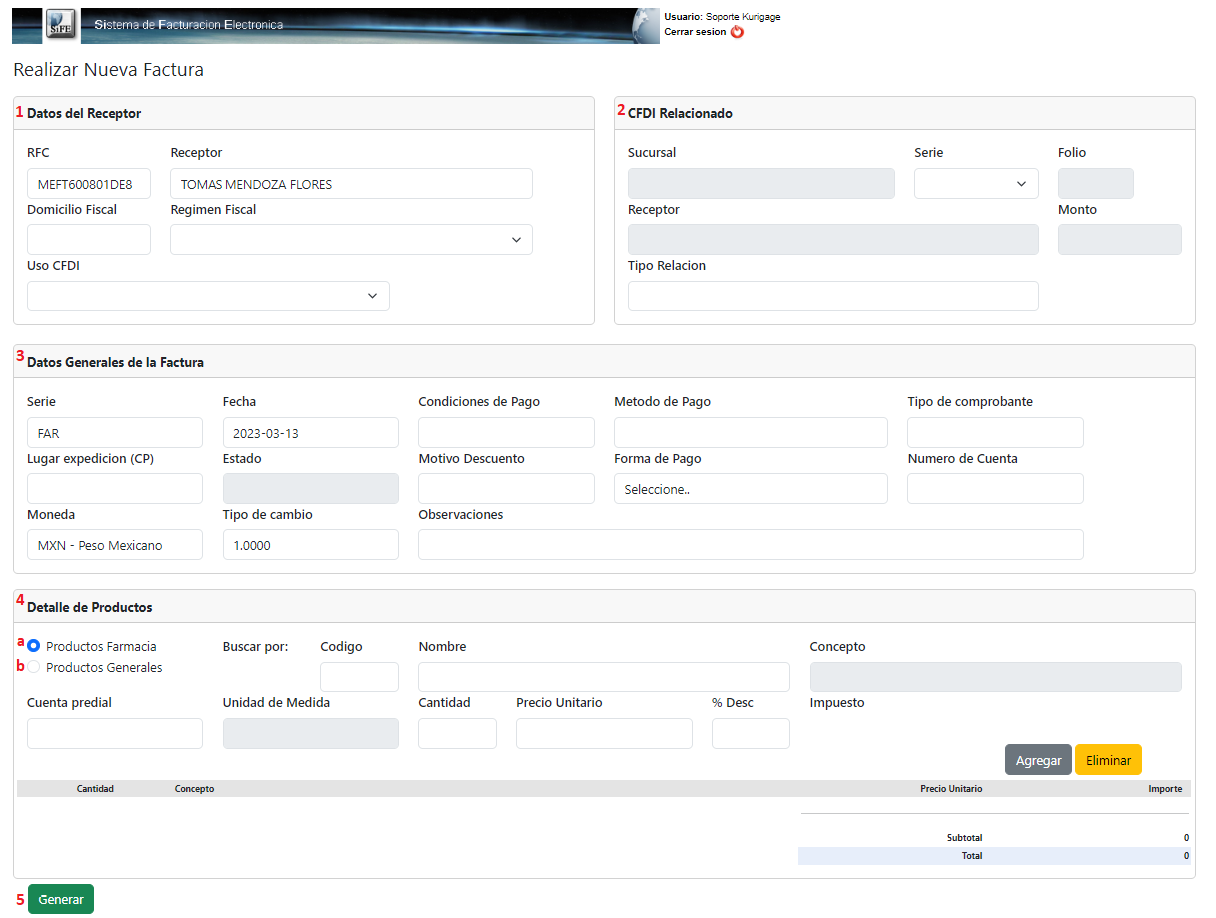Expand the Uso CFDI dropdown
The height and width of the screenshot is (918, 1216).
[208, 296]
